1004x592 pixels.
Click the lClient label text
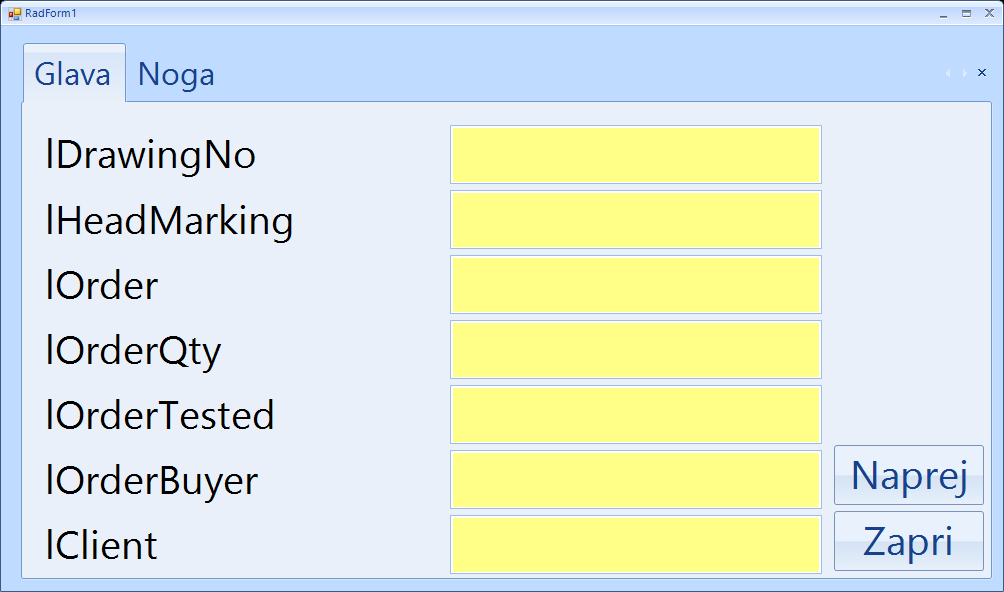pos(102,546)
